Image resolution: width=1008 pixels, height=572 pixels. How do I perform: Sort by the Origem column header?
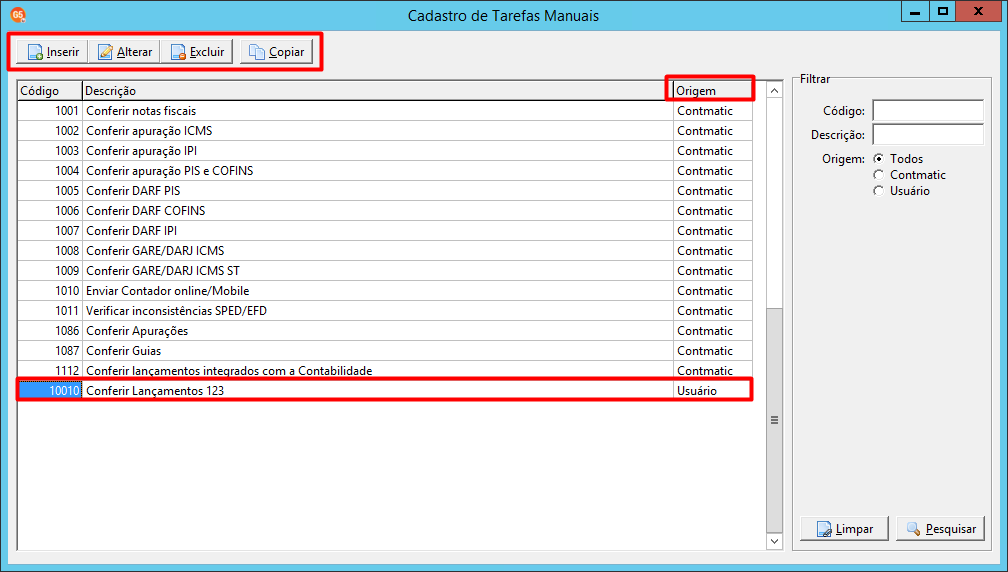[x=713, y=91]
